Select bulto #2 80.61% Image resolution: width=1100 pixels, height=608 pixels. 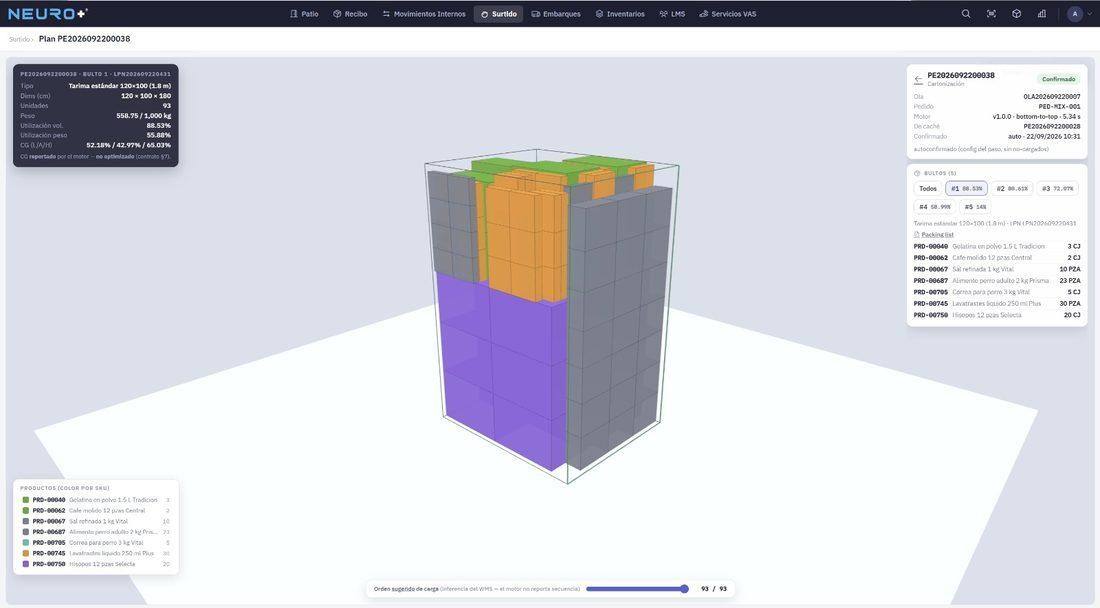coord(1012,189)
